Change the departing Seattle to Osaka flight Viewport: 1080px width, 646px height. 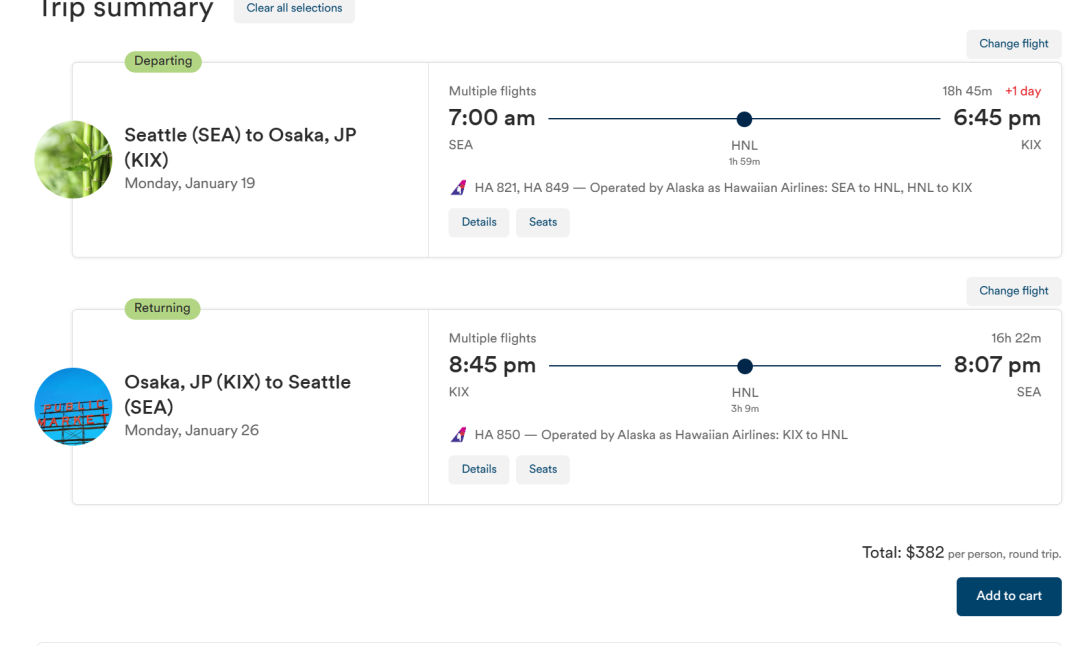point(1013,44)
